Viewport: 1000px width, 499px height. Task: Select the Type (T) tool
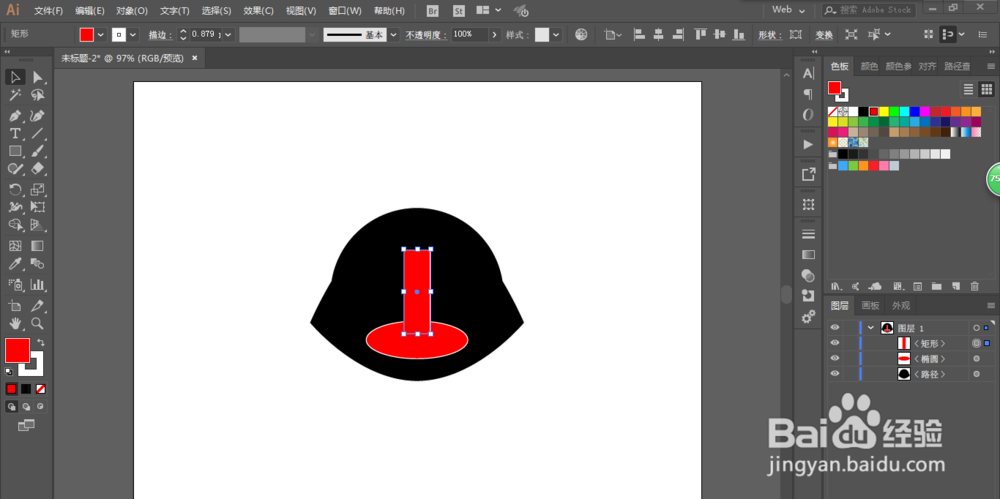[x=15, y=133]
